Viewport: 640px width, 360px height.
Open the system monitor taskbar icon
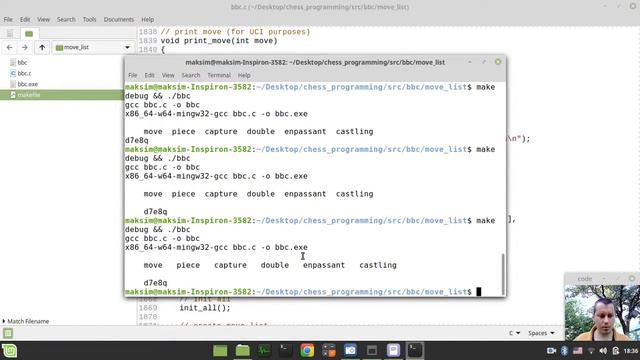tap(264, 351)
